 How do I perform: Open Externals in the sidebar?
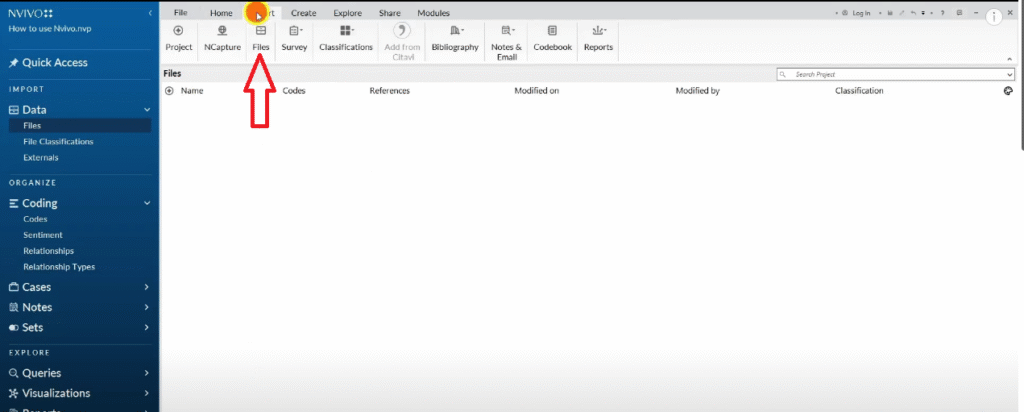pos(40,157)
